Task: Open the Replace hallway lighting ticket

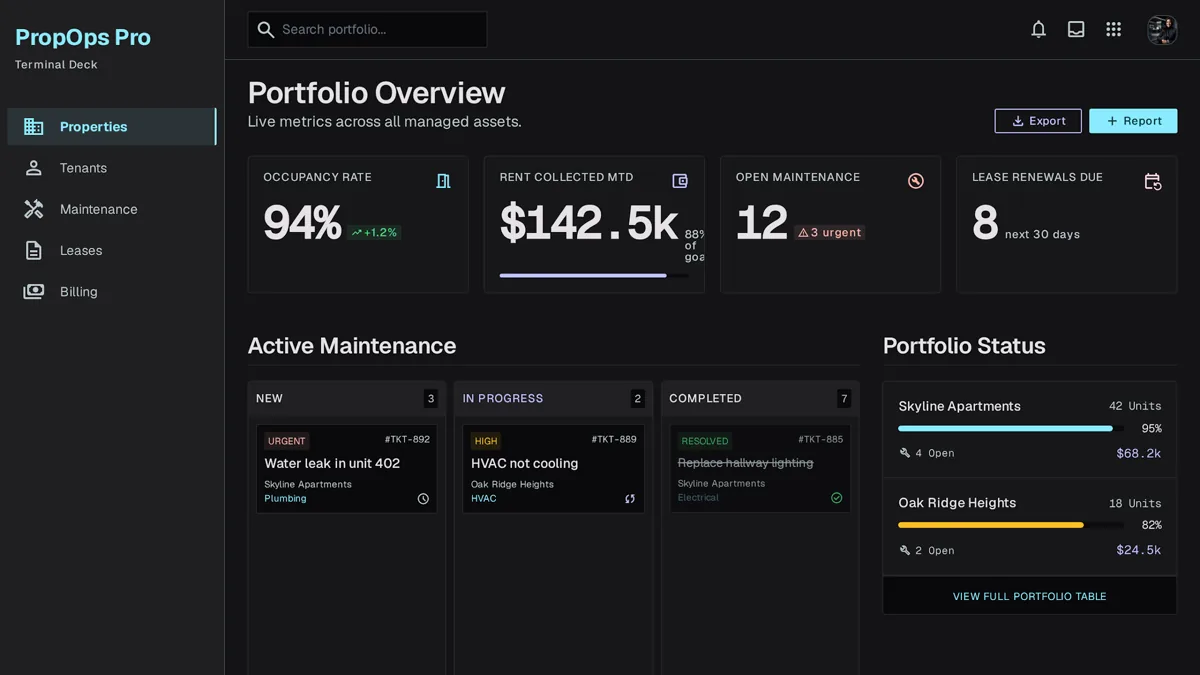Action: [760, 469]
